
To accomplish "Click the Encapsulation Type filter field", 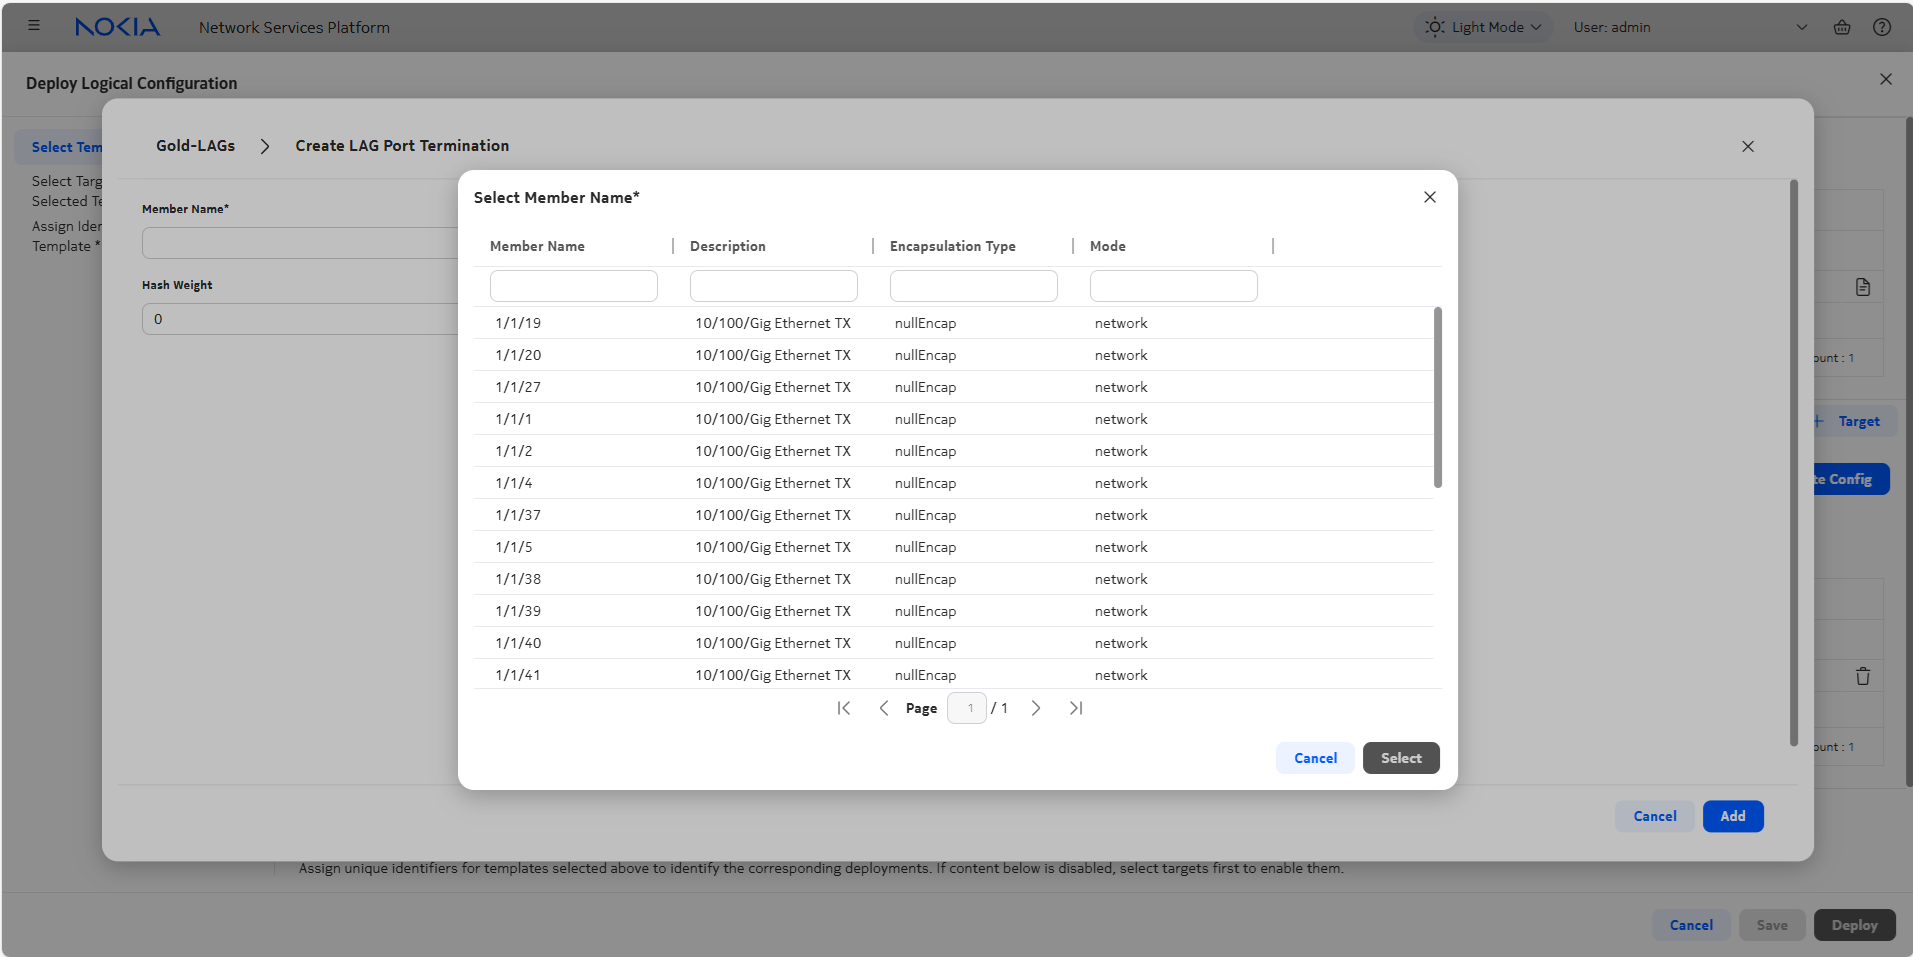I will click(973, 286).
